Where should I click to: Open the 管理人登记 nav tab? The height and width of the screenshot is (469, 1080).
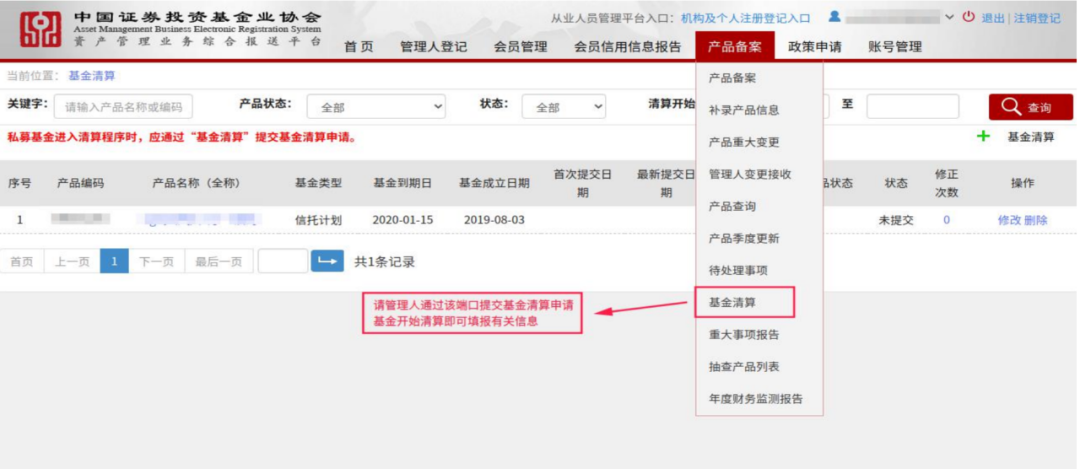click(x=433, y=47)
